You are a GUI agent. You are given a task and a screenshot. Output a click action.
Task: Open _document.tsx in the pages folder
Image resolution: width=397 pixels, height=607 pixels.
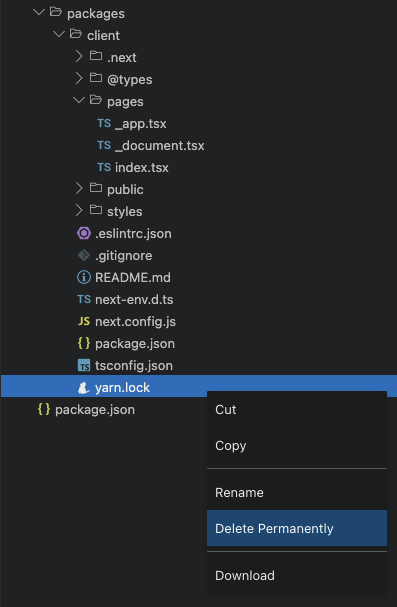click(159, 146)
